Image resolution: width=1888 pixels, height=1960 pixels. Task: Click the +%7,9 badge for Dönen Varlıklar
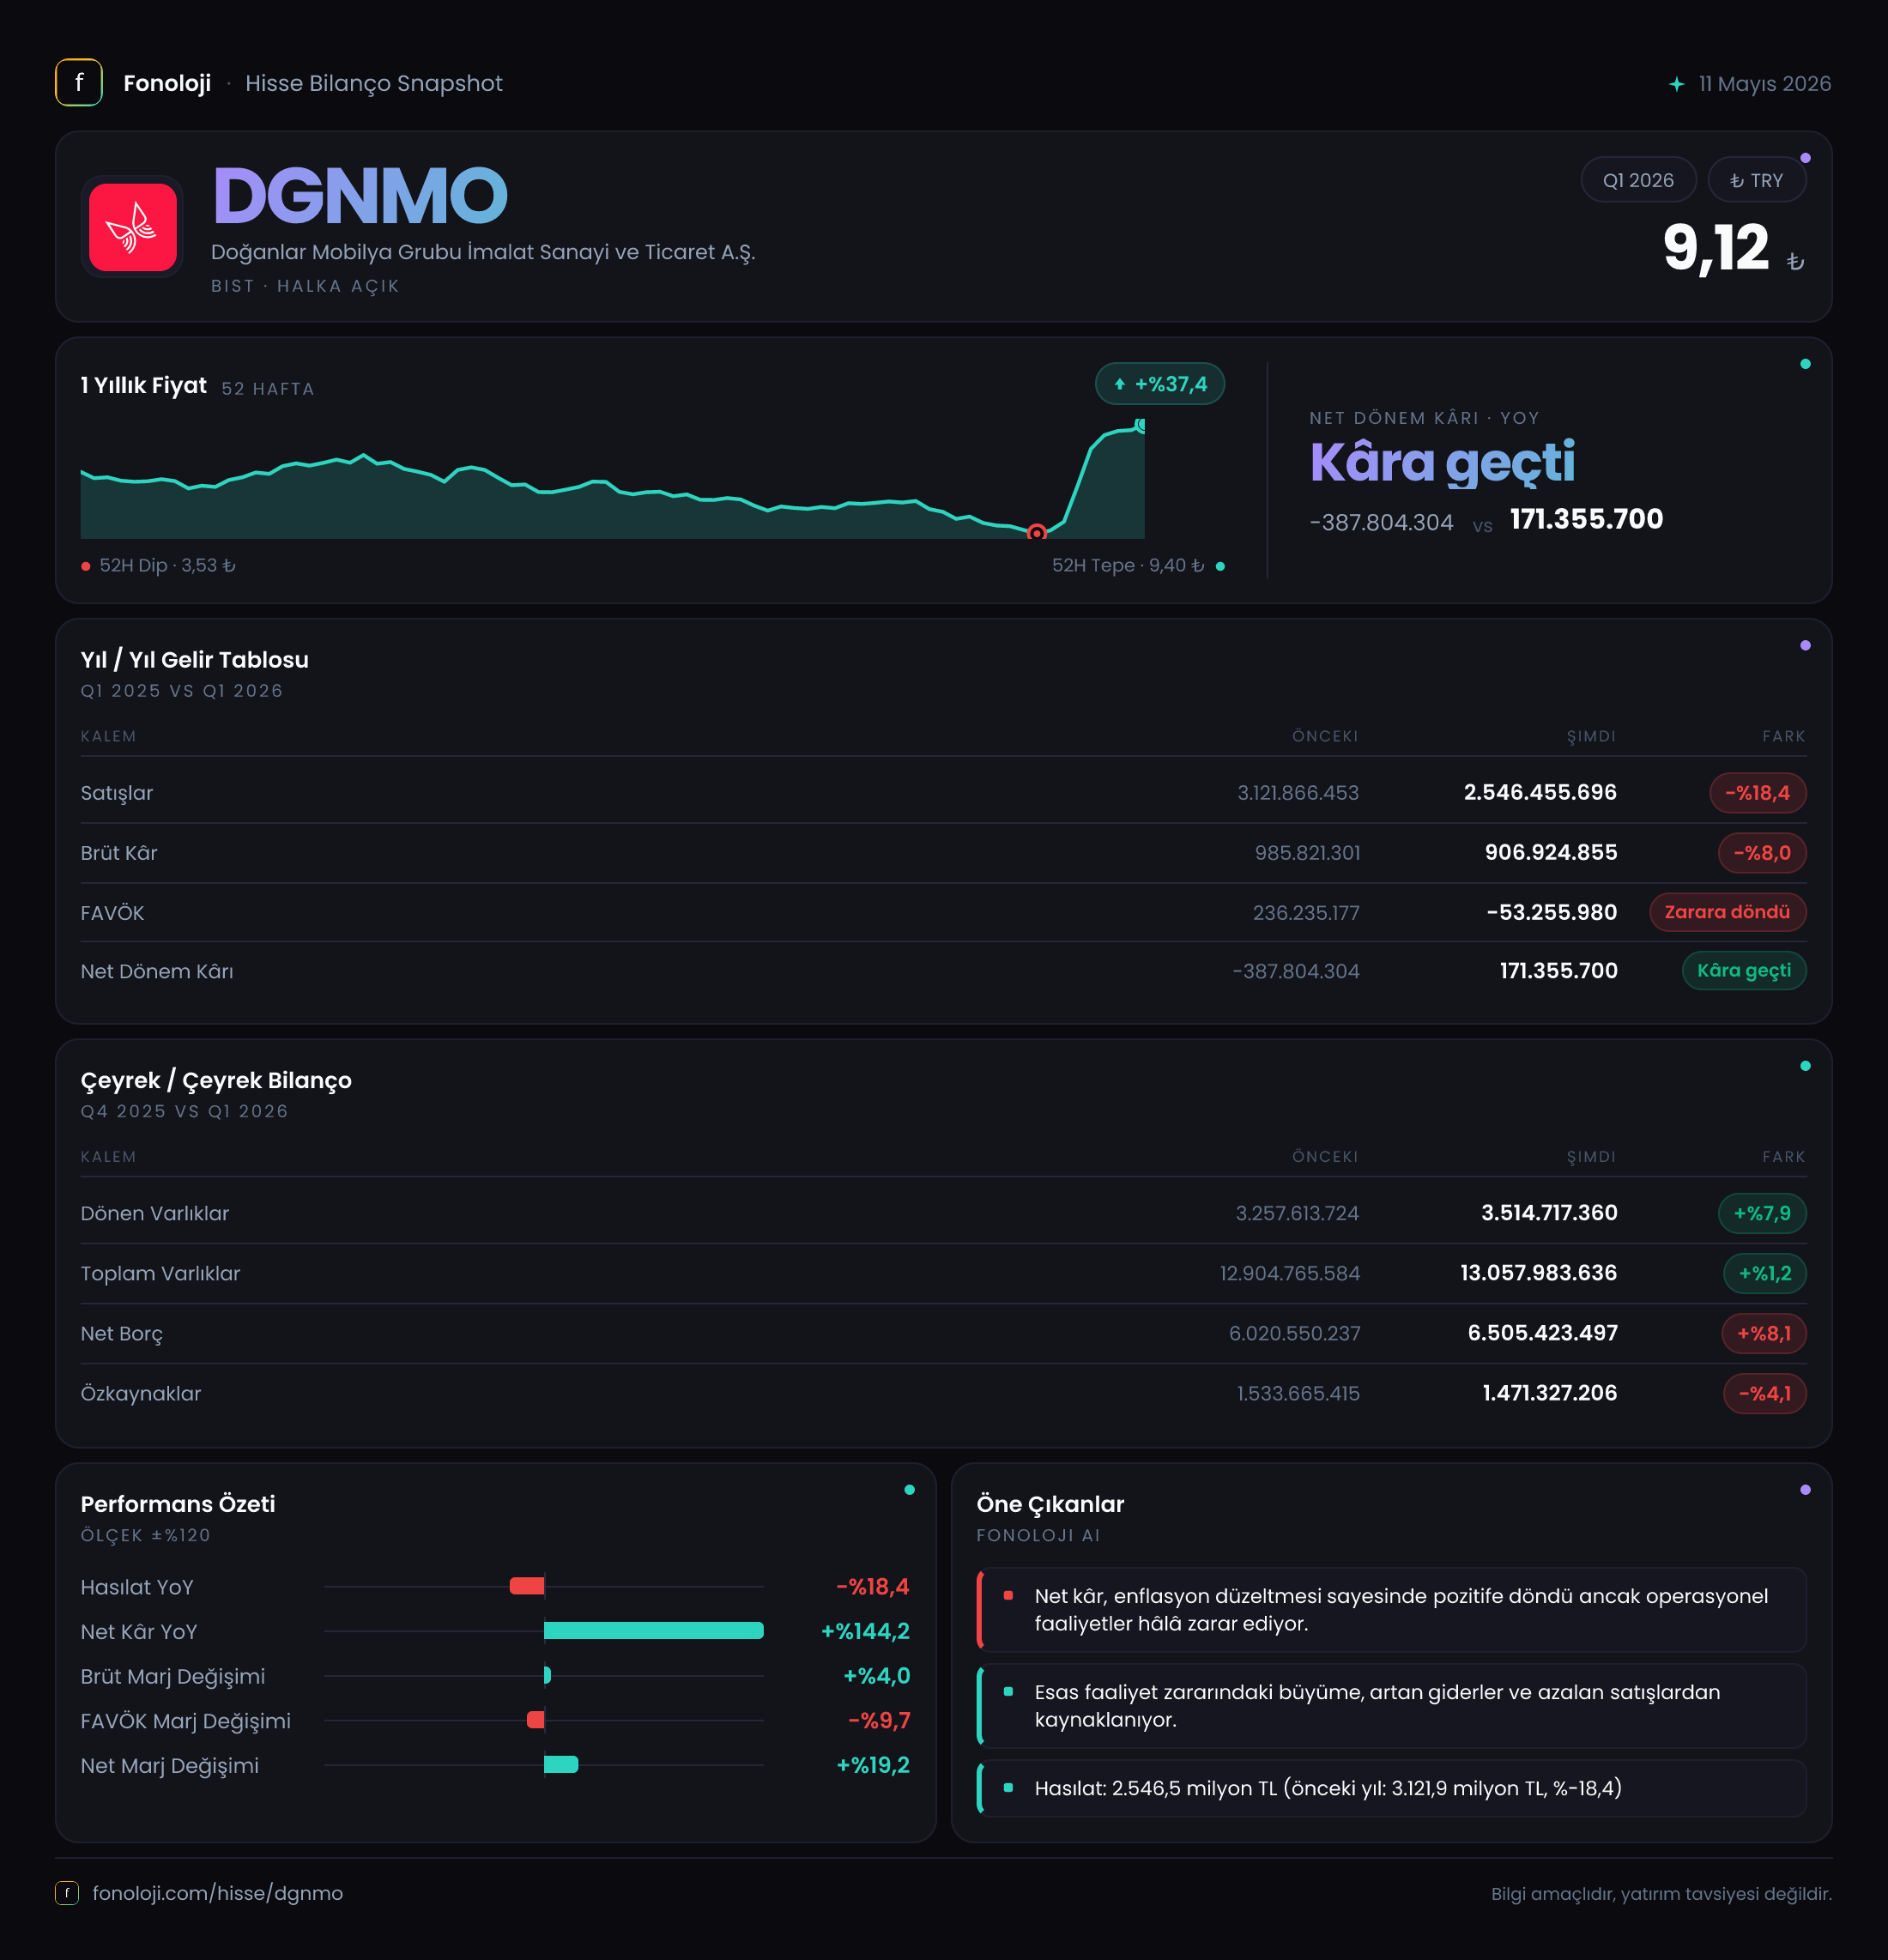pos(1762,1213)
